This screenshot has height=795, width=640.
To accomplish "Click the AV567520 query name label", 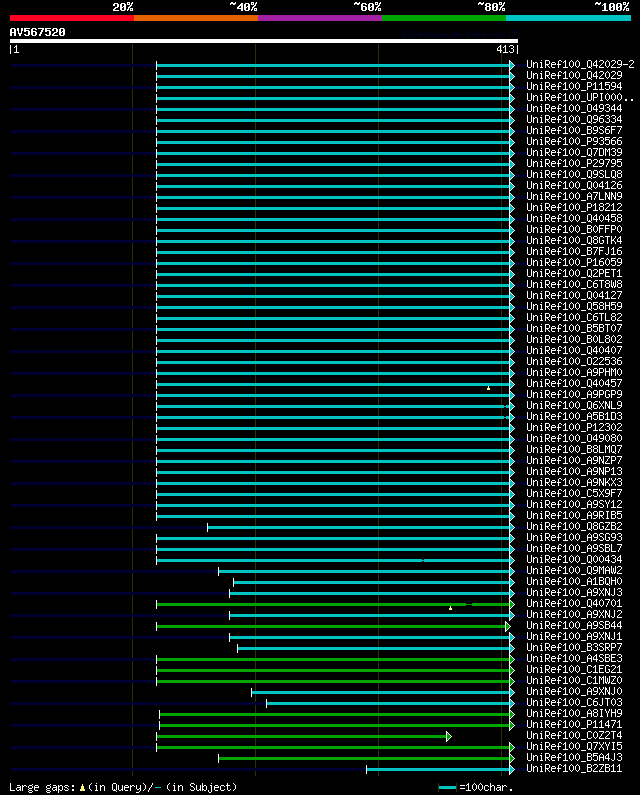I will pyautogui.click(x=38, y=32).
